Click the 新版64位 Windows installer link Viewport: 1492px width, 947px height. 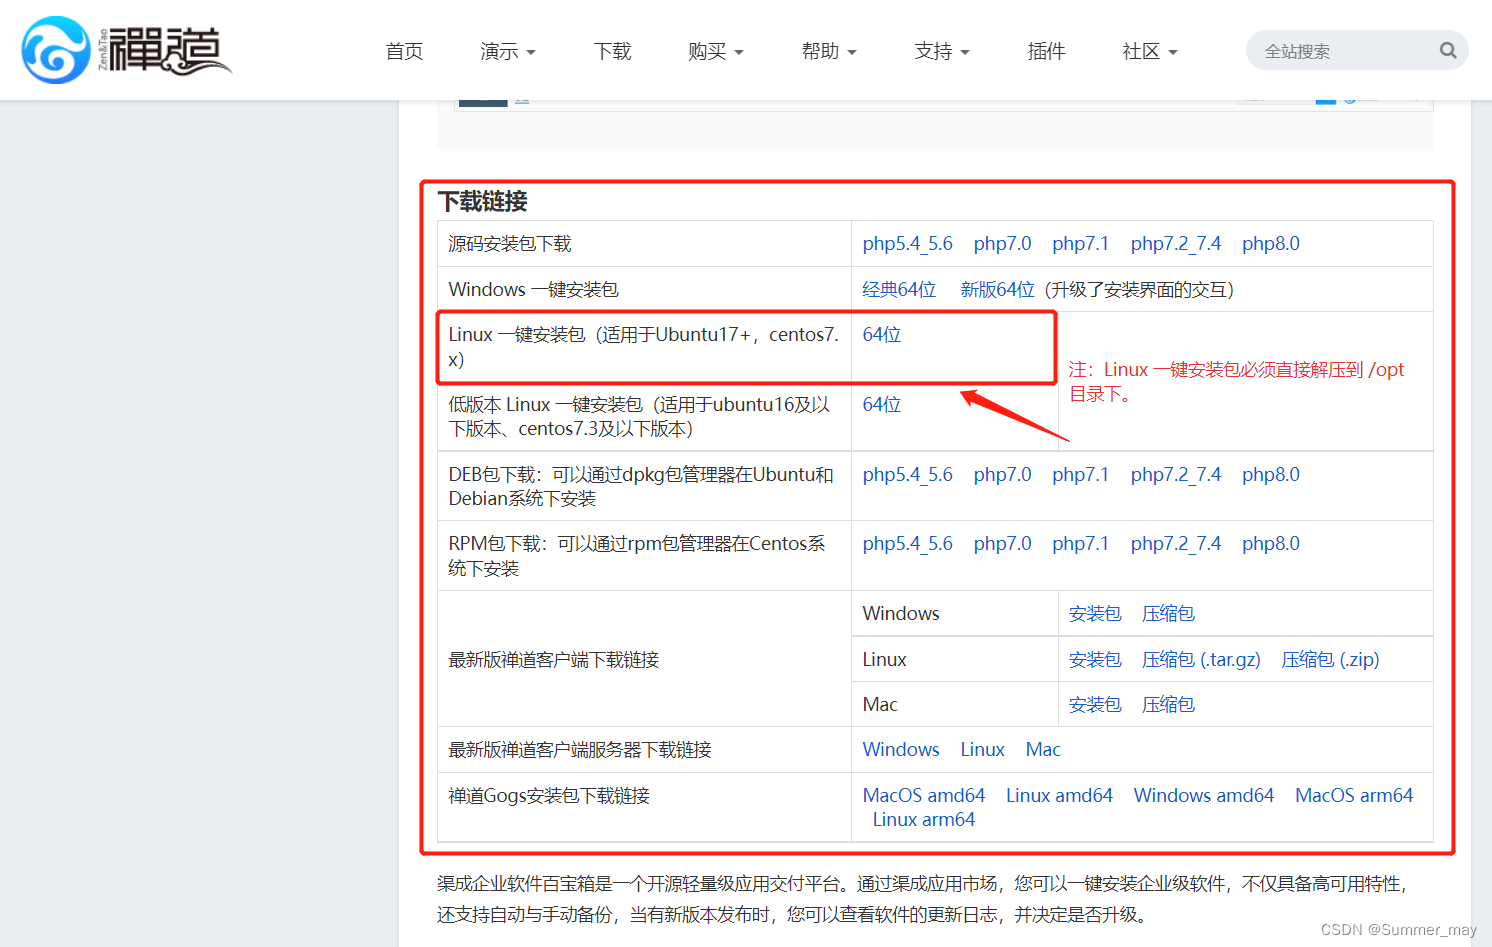(x=997, y=290)
